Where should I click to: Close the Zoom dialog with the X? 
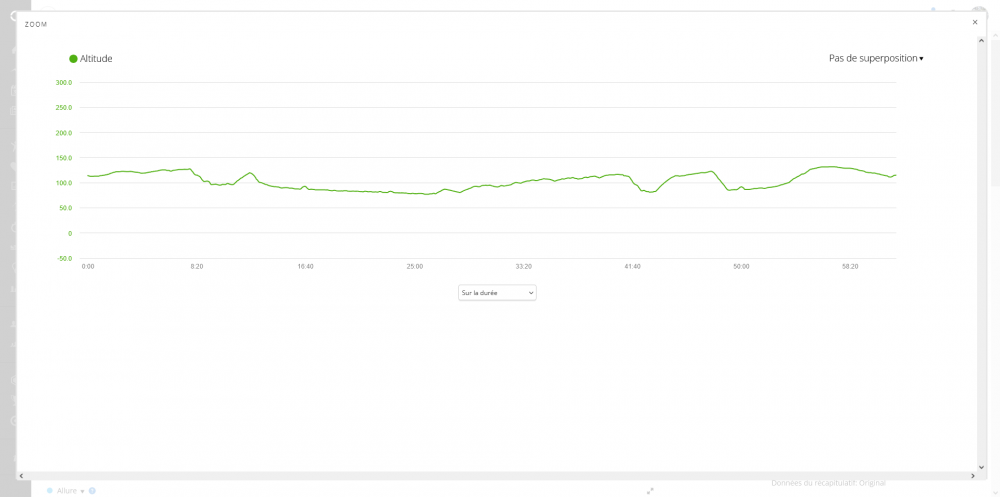pyautogui.click(x=975, y=22)
